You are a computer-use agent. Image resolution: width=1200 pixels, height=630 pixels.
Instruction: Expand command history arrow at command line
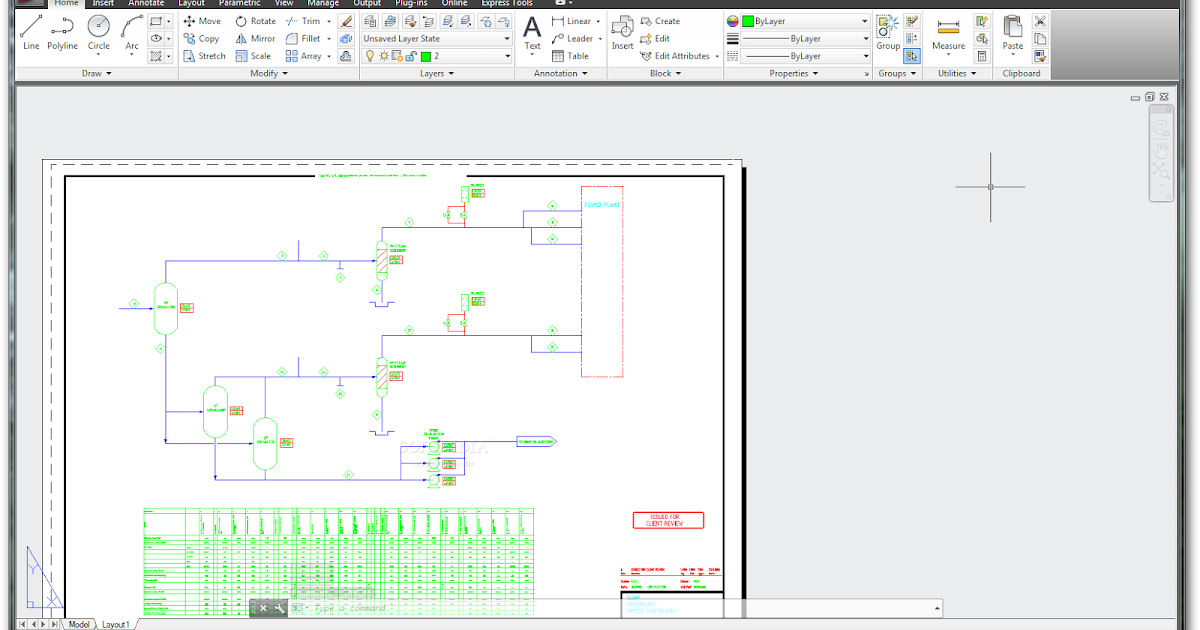(x=937, y=608)
